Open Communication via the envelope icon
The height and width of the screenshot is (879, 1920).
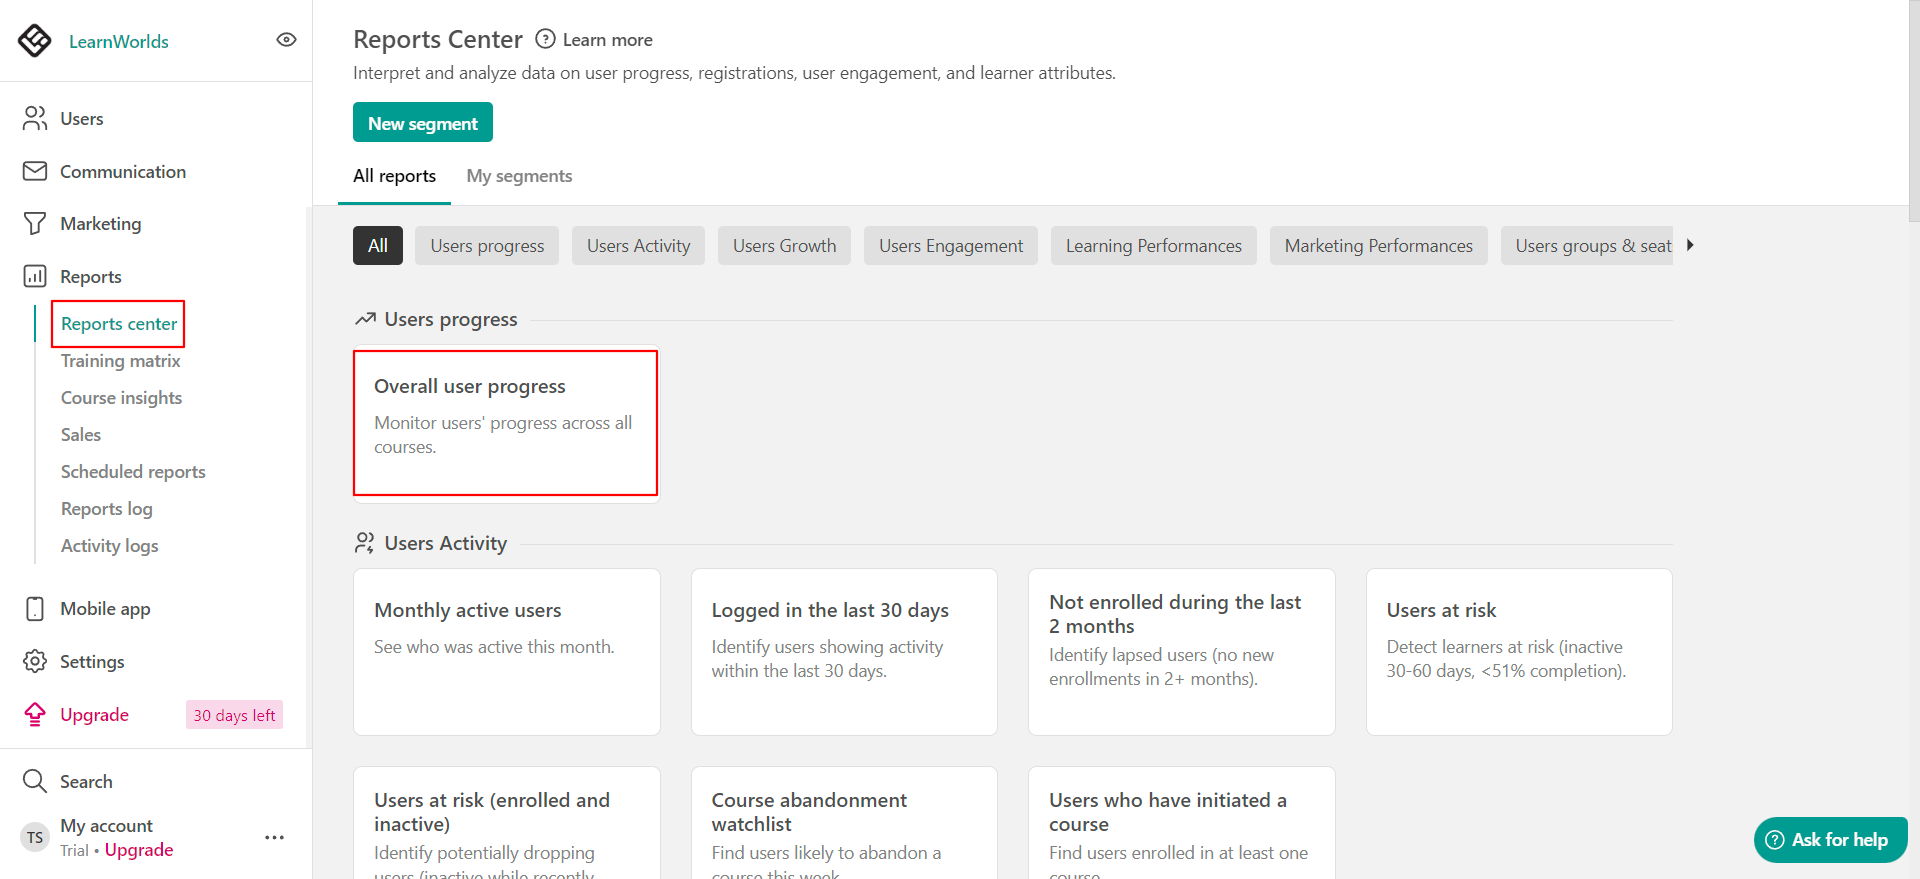click(35, 171)
